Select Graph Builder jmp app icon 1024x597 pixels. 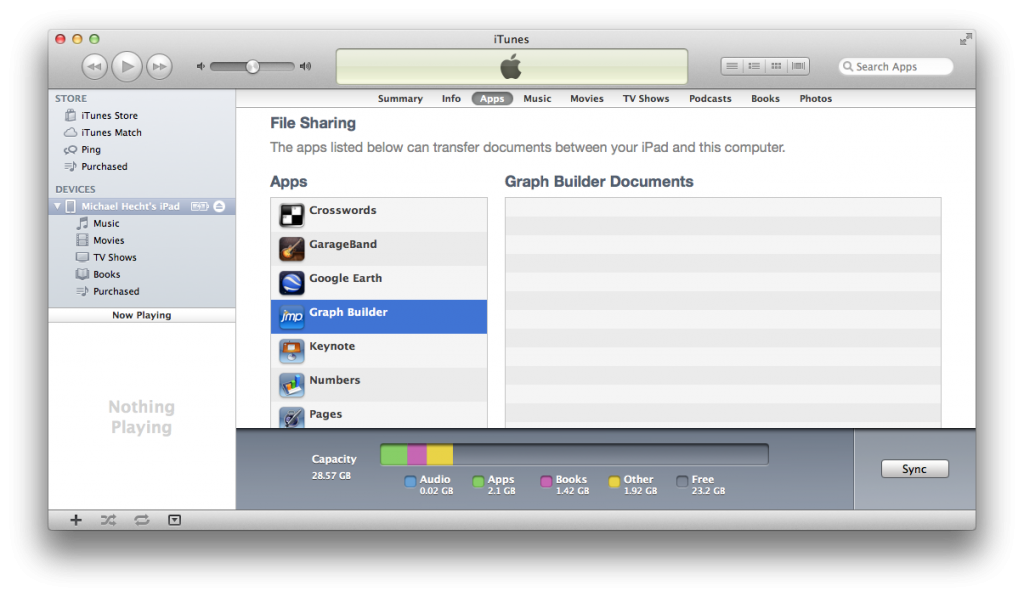point(291,317)
